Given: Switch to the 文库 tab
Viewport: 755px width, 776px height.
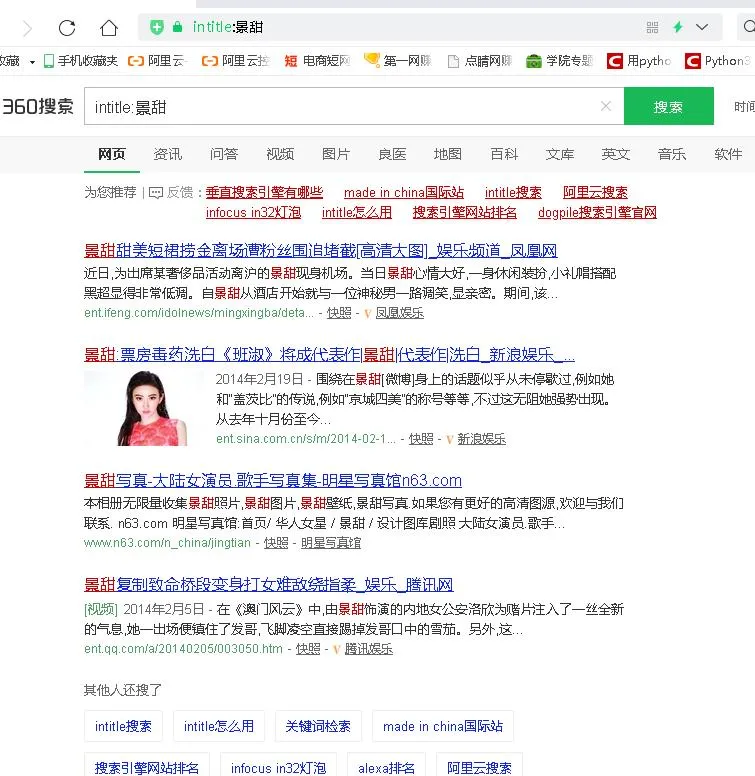Looking at the screenshot, I should tap(560, 154).
